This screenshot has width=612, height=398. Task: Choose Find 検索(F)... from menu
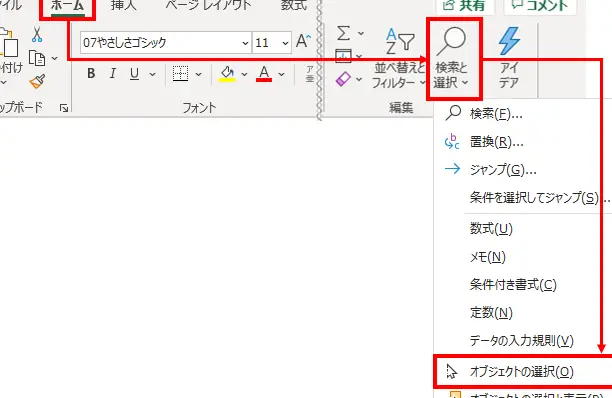click(522, 114)
